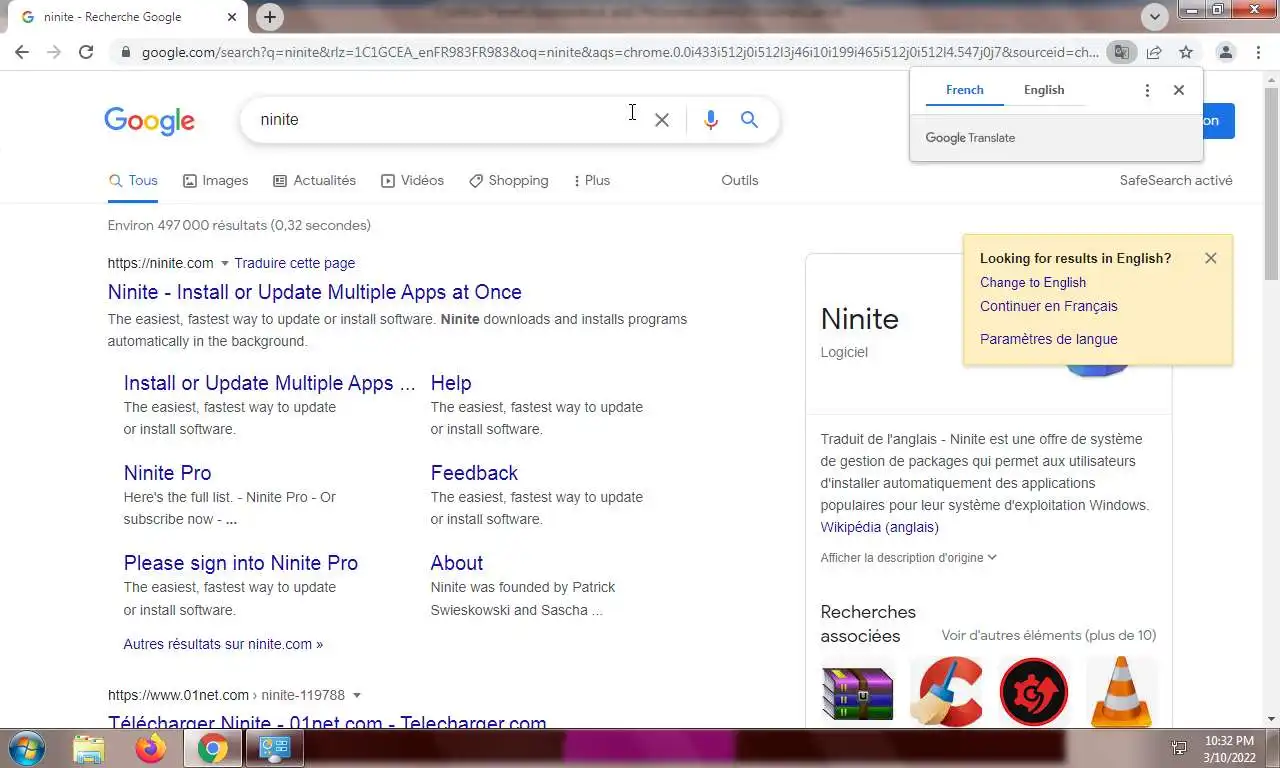1280x768 pixels.
Task: Click the Google logo
Action: (x=149, y=121)
